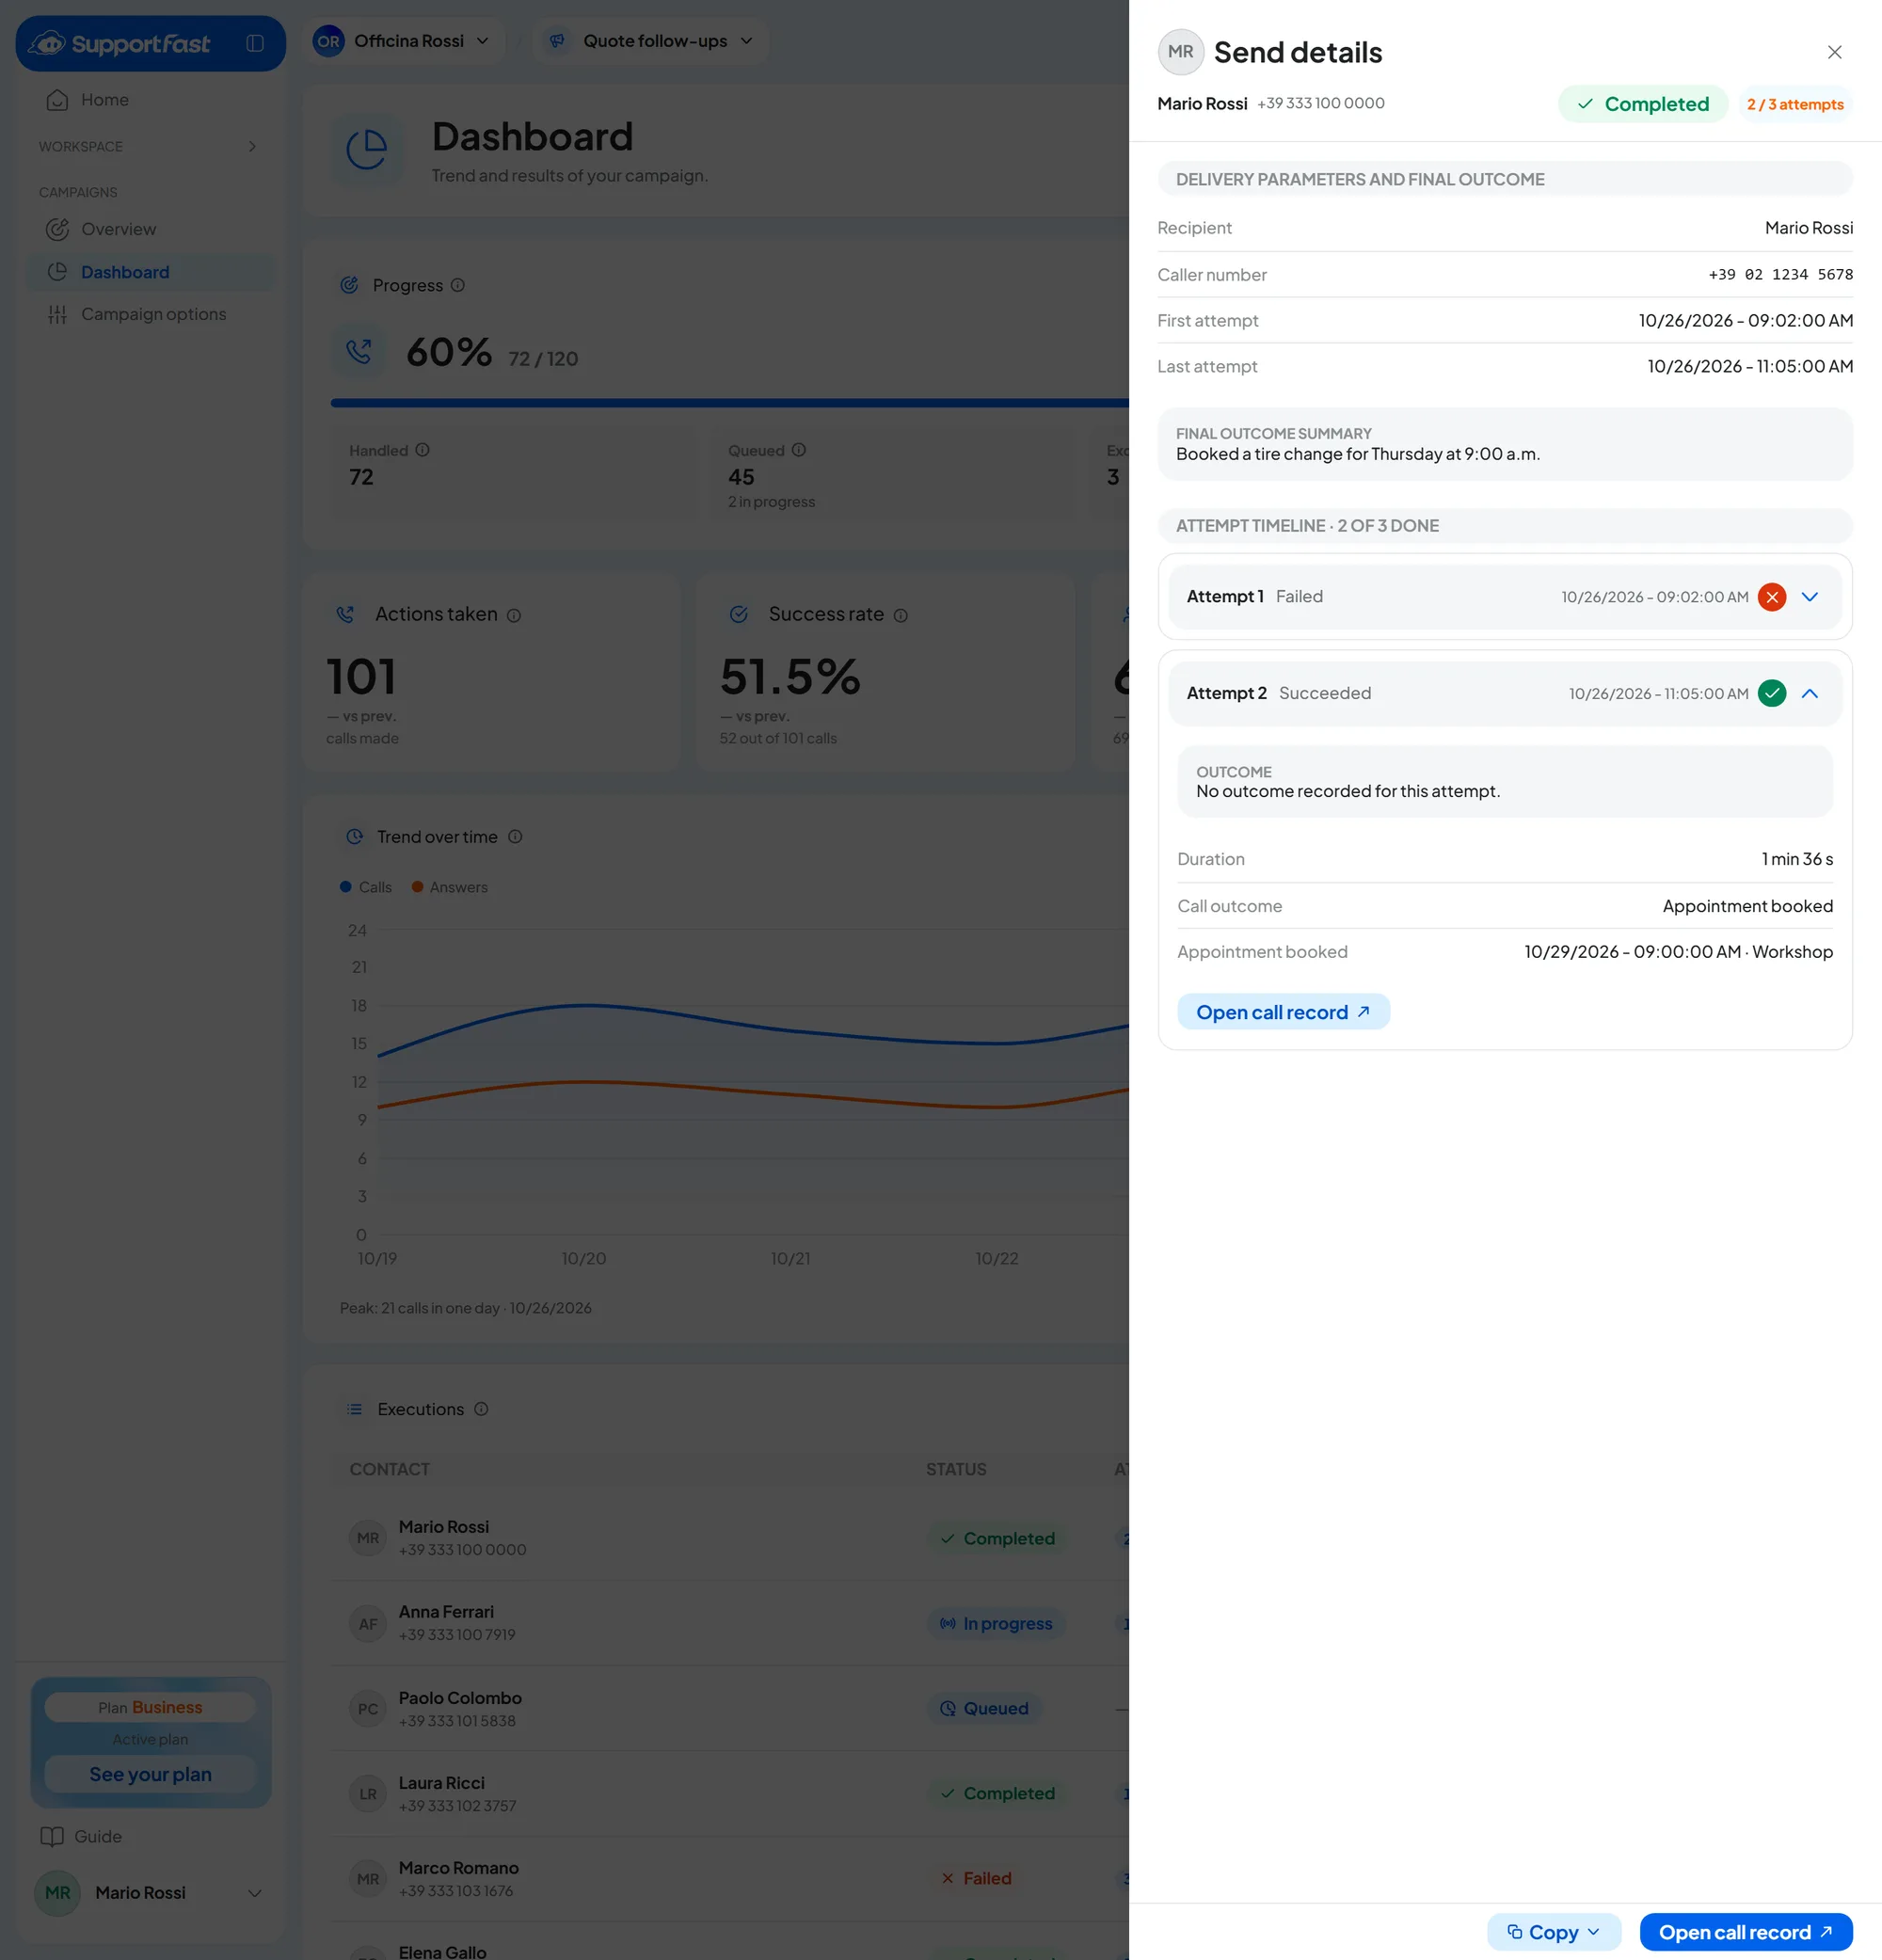Open the Quote follow-ups campaign dropdown

coord(649,41)
